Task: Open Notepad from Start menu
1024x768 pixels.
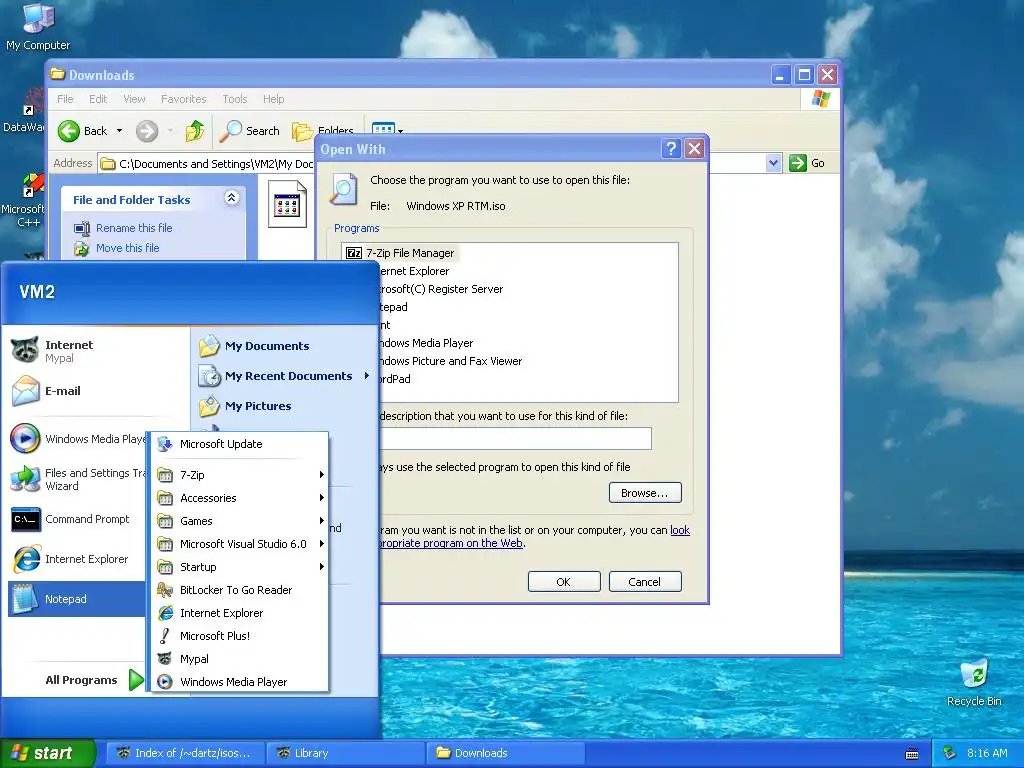Action: [x=77, y=599]
